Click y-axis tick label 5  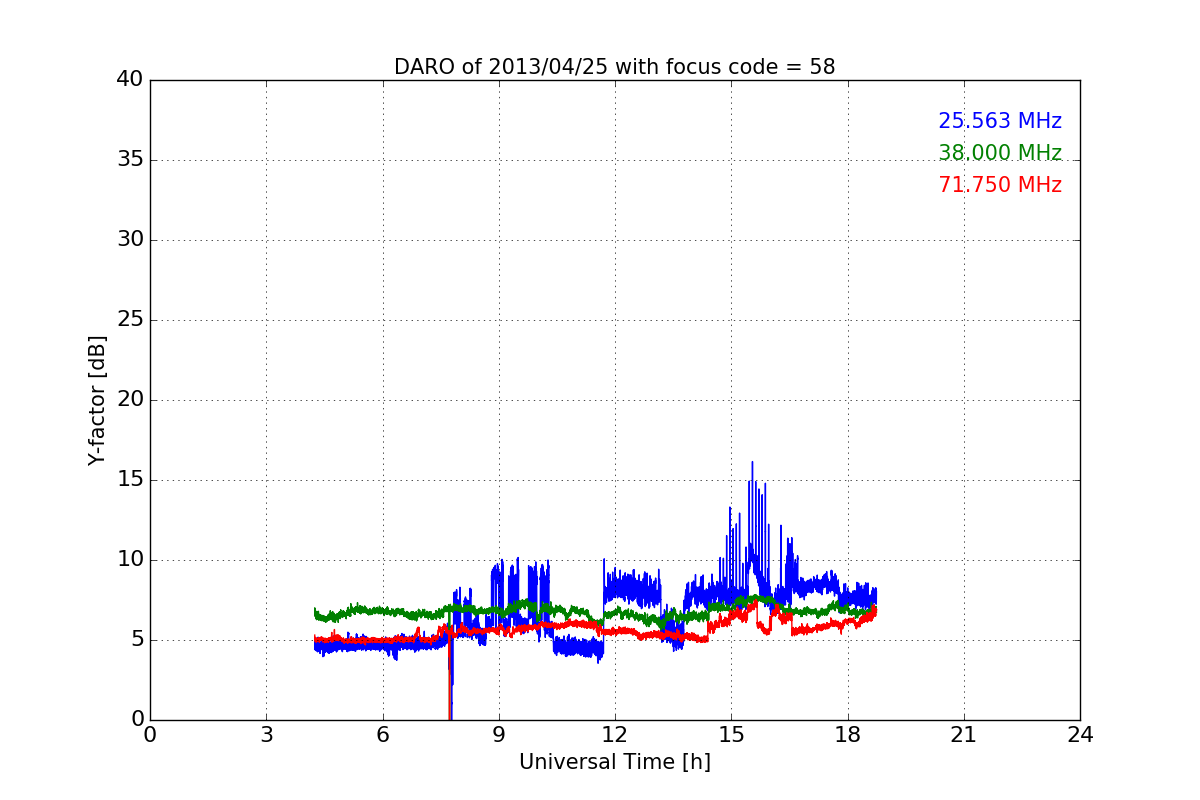[x=136, y=640]
